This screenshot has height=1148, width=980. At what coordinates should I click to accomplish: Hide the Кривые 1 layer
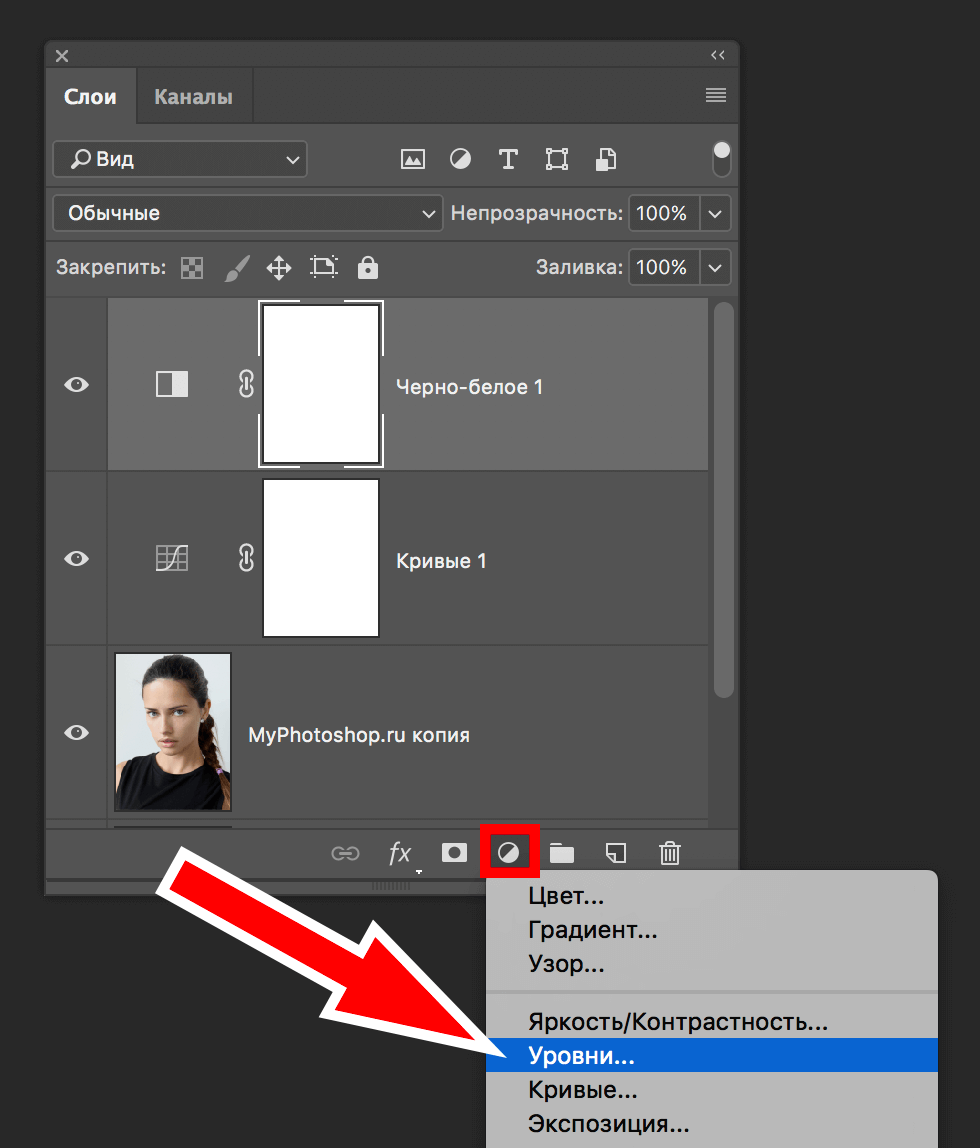pos(77,558)
